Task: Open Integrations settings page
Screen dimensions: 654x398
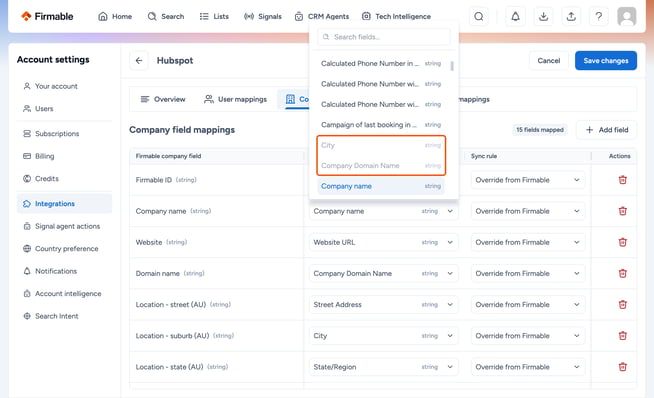Action: click(x=65, y=204)
